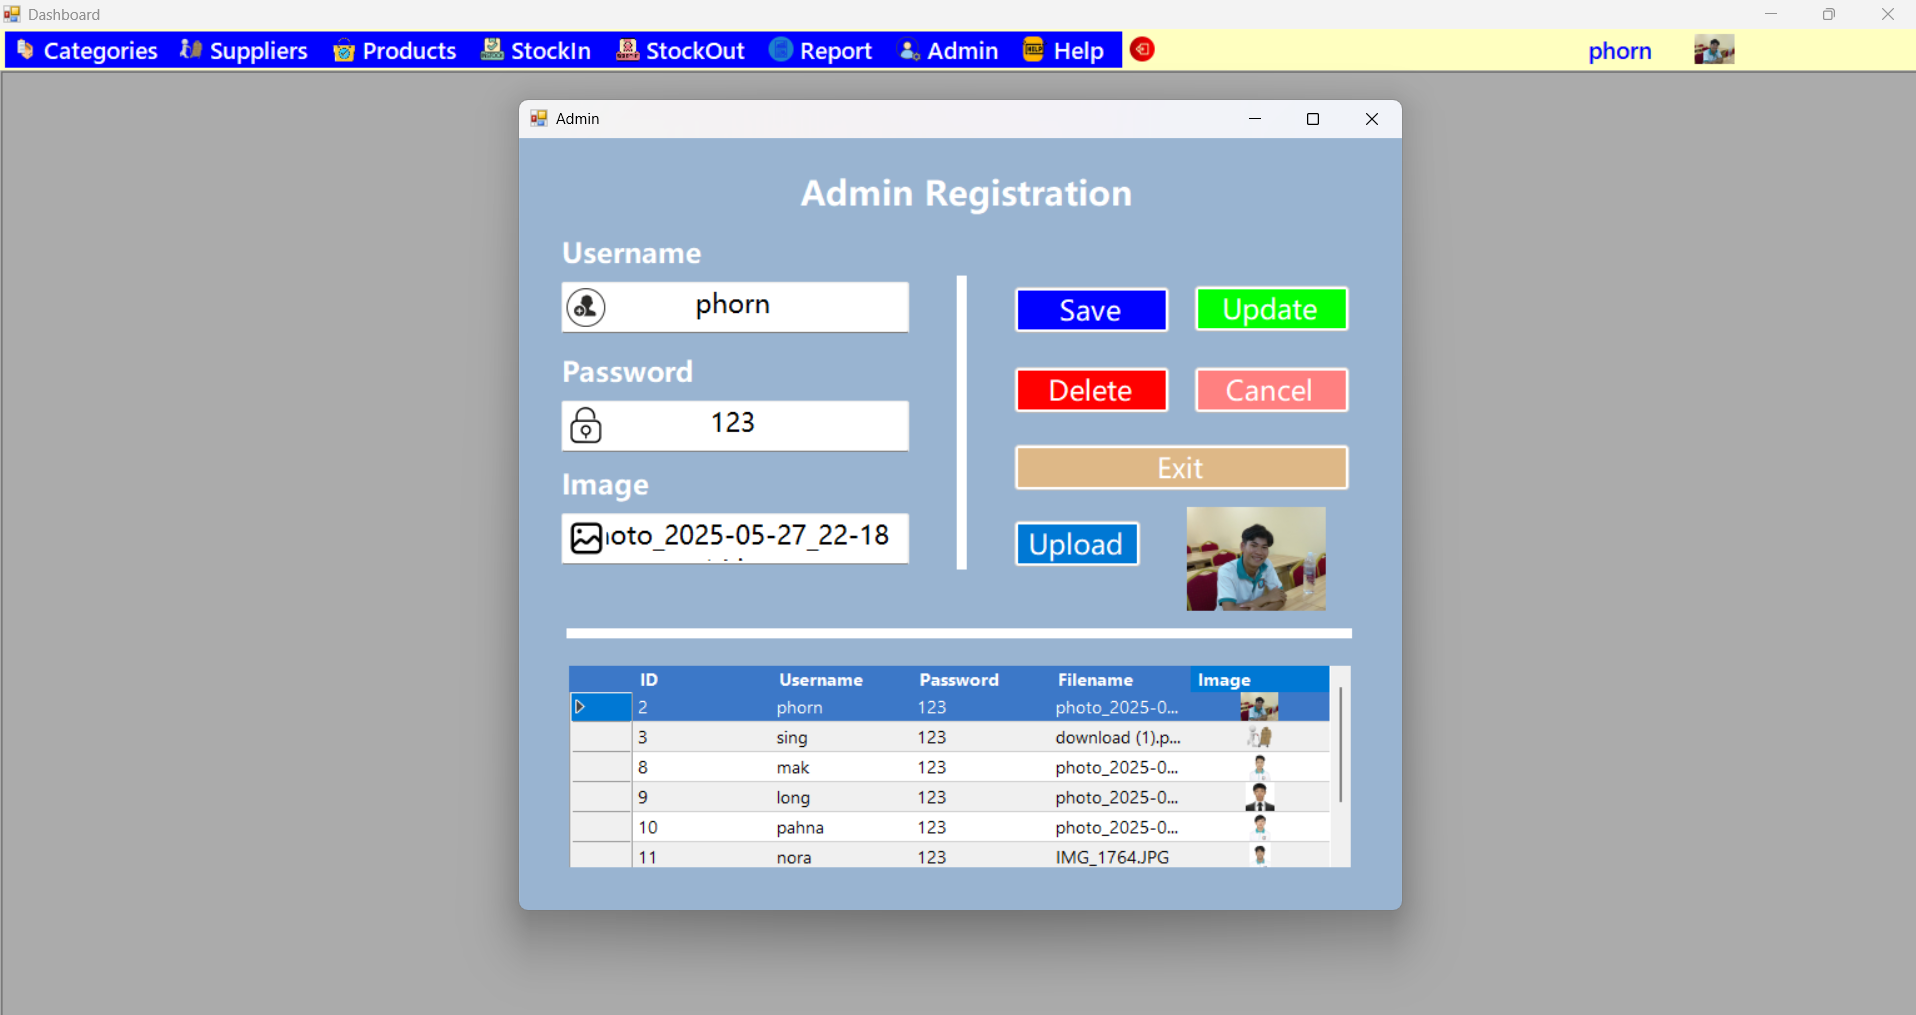Click the Image filename input field
Image resolution: width=1916 pixels, height=1015 pixels.
735,538
